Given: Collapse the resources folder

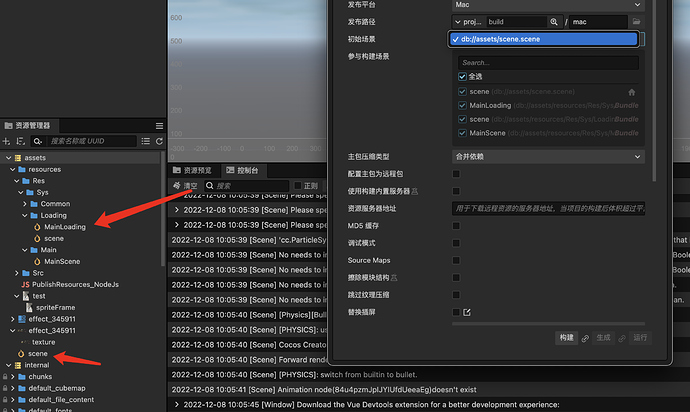Looking at the screenshot, I should [x=13, y=169].
